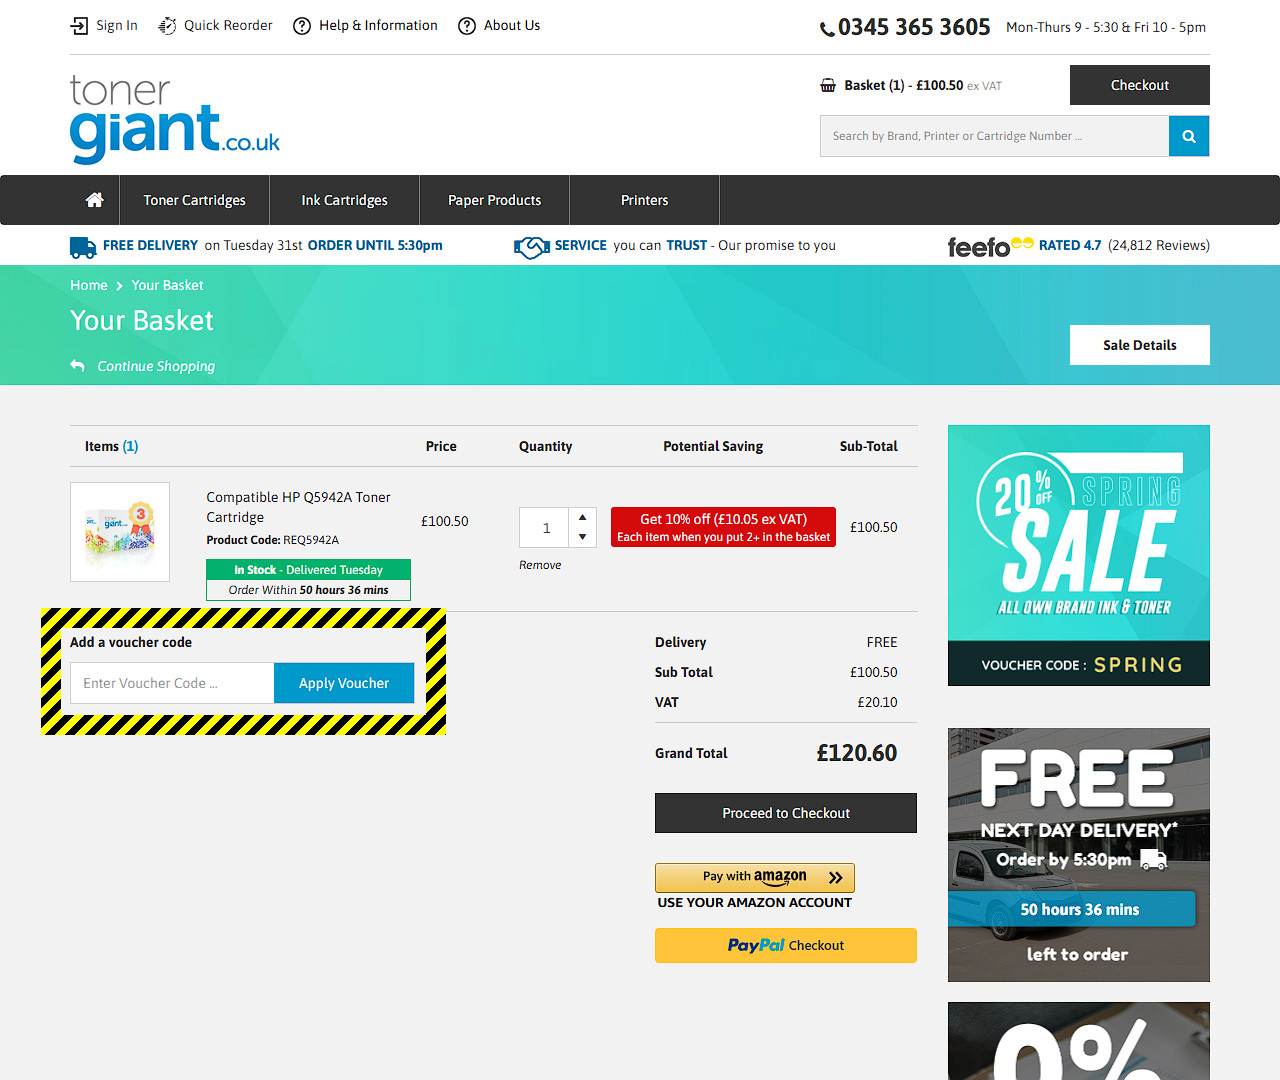Open the Printers menu

[x=644, y=199]
